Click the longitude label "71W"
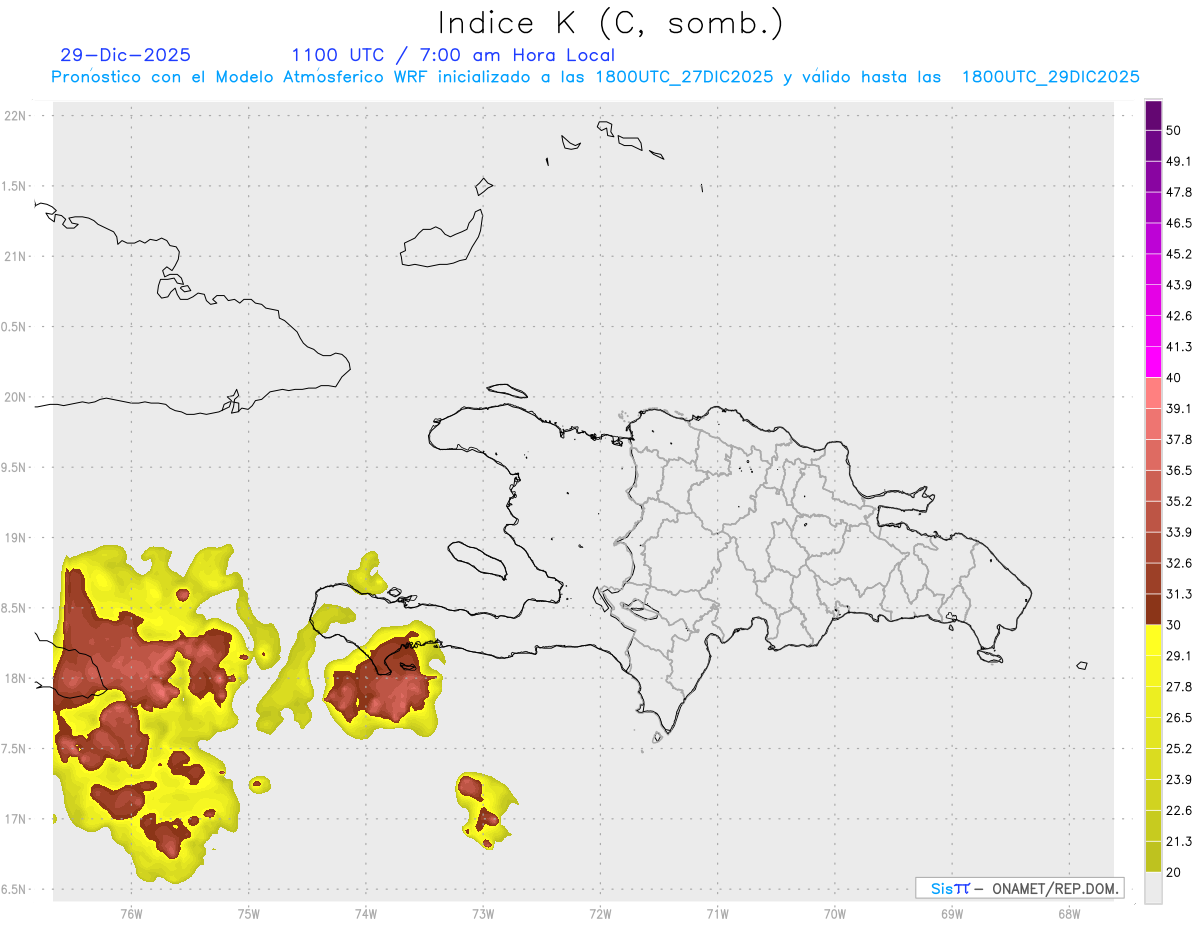Screen dimensions: 1200x927 pyautogui.click(x=717, y=914)
